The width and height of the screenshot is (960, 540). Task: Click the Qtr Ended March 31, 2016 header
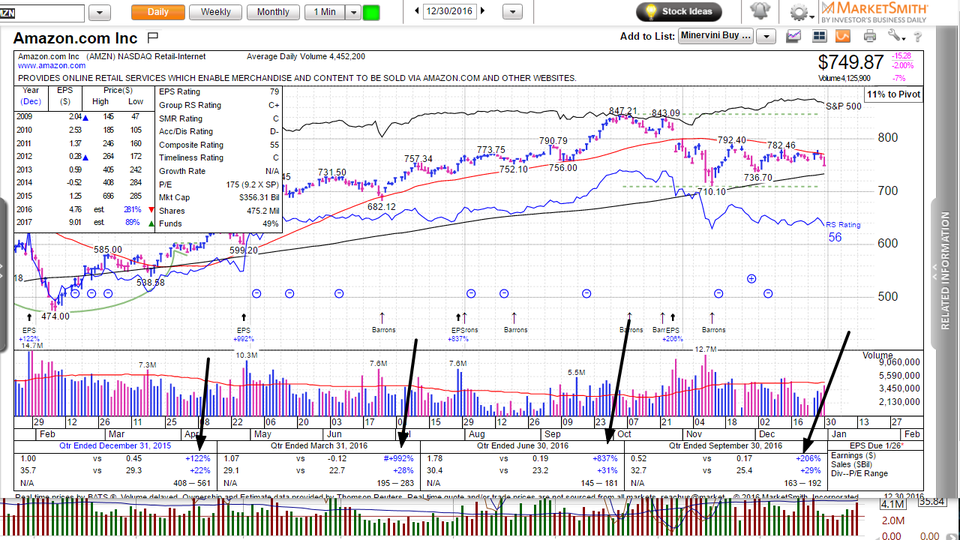(319, 446)
